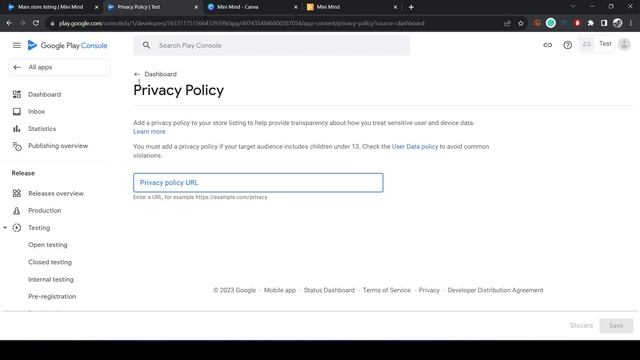
Task: Click the Inbox sidebar icon
Action: click(16, 111)
